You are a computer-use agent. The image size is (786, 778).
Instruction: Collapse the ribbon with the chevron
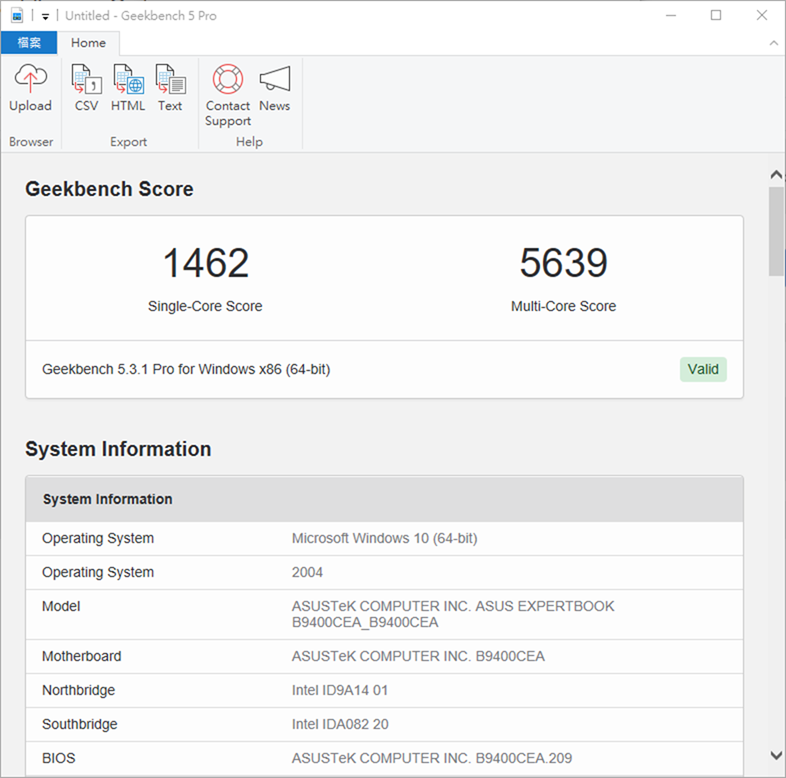coord(772,43)
